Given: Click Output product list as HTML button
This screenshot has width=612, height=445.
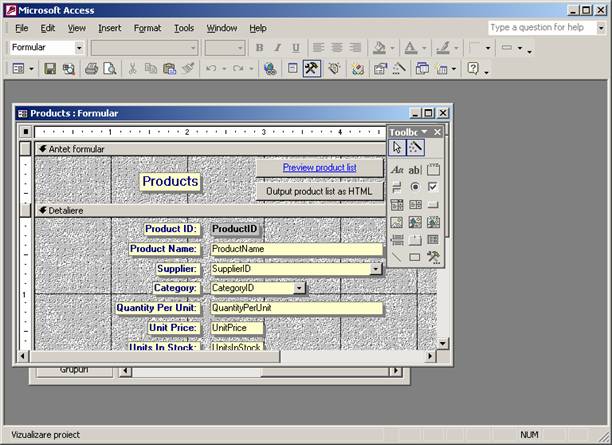Looking at the screenshot, I should tap(319, 191).
